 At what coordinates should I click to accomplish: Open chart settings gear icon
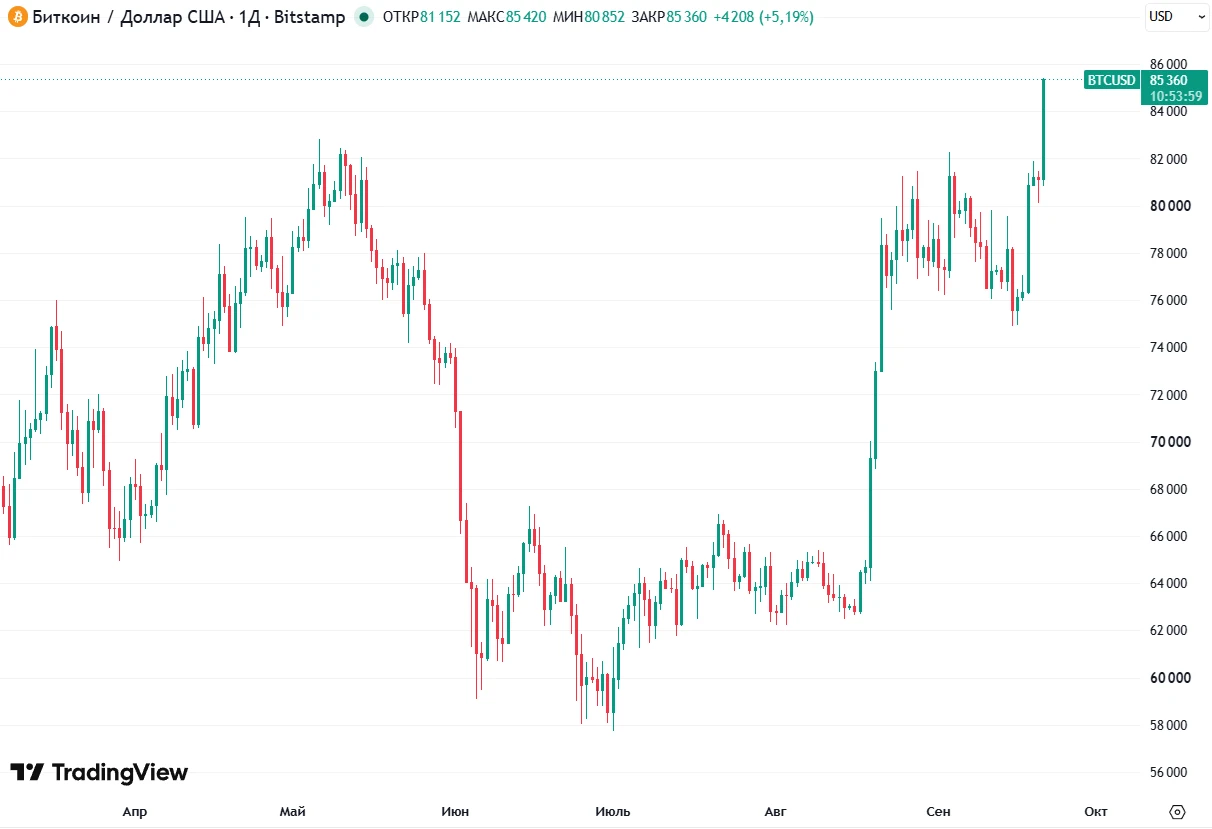point(1177,811)
